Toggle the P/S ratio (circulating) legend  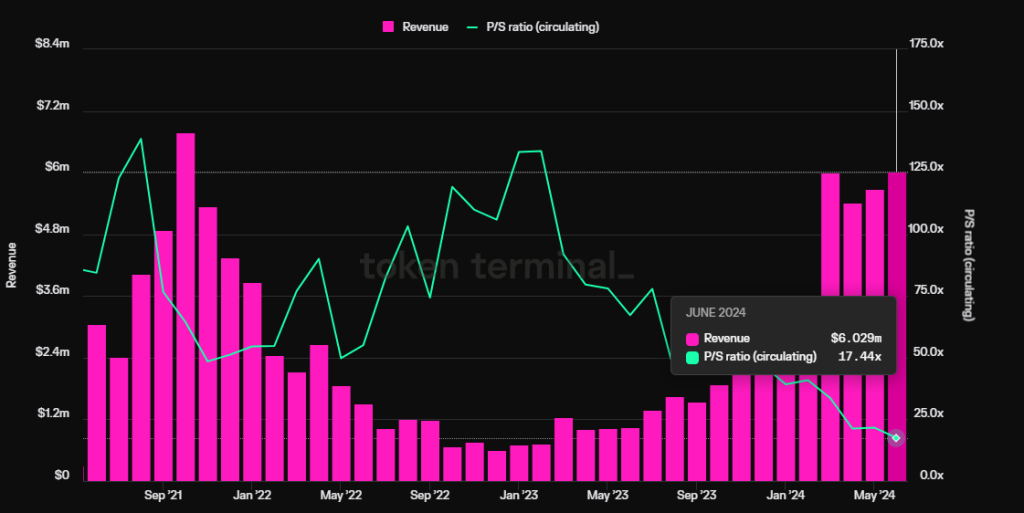coord(533,27)
